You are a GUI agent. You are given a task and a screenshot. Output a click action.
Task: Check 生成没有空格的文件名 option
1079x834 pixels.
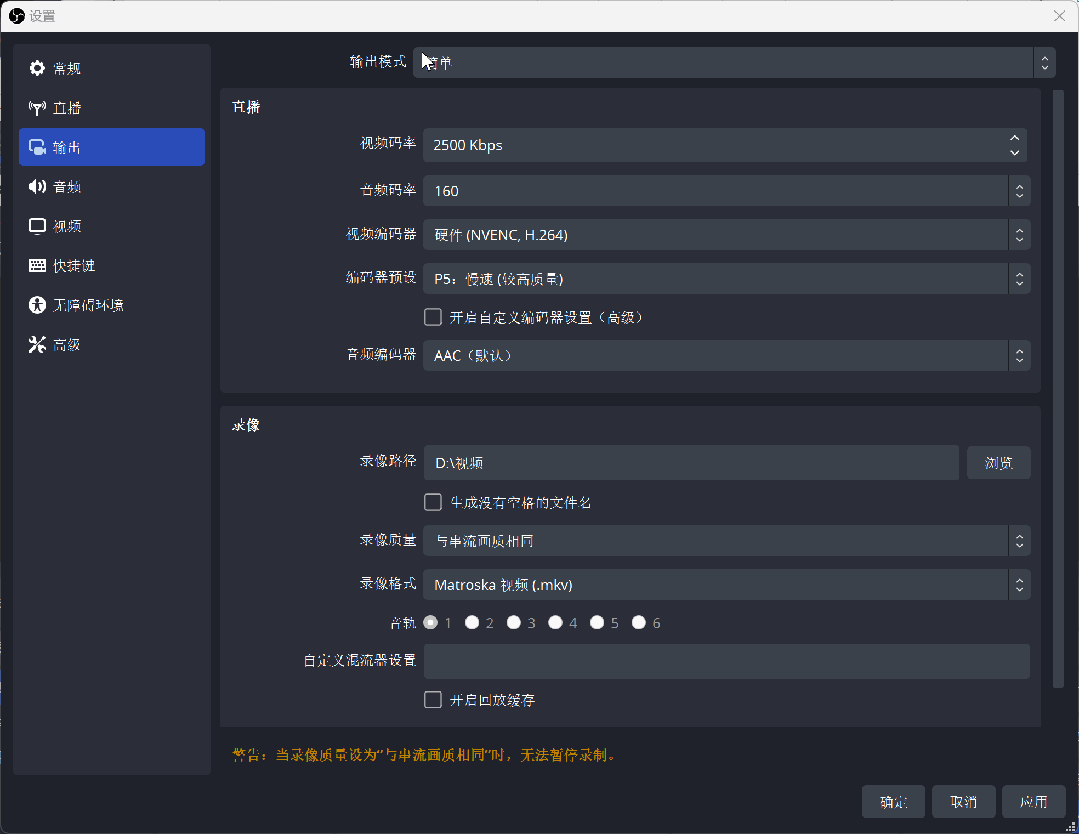coord(433,502)
